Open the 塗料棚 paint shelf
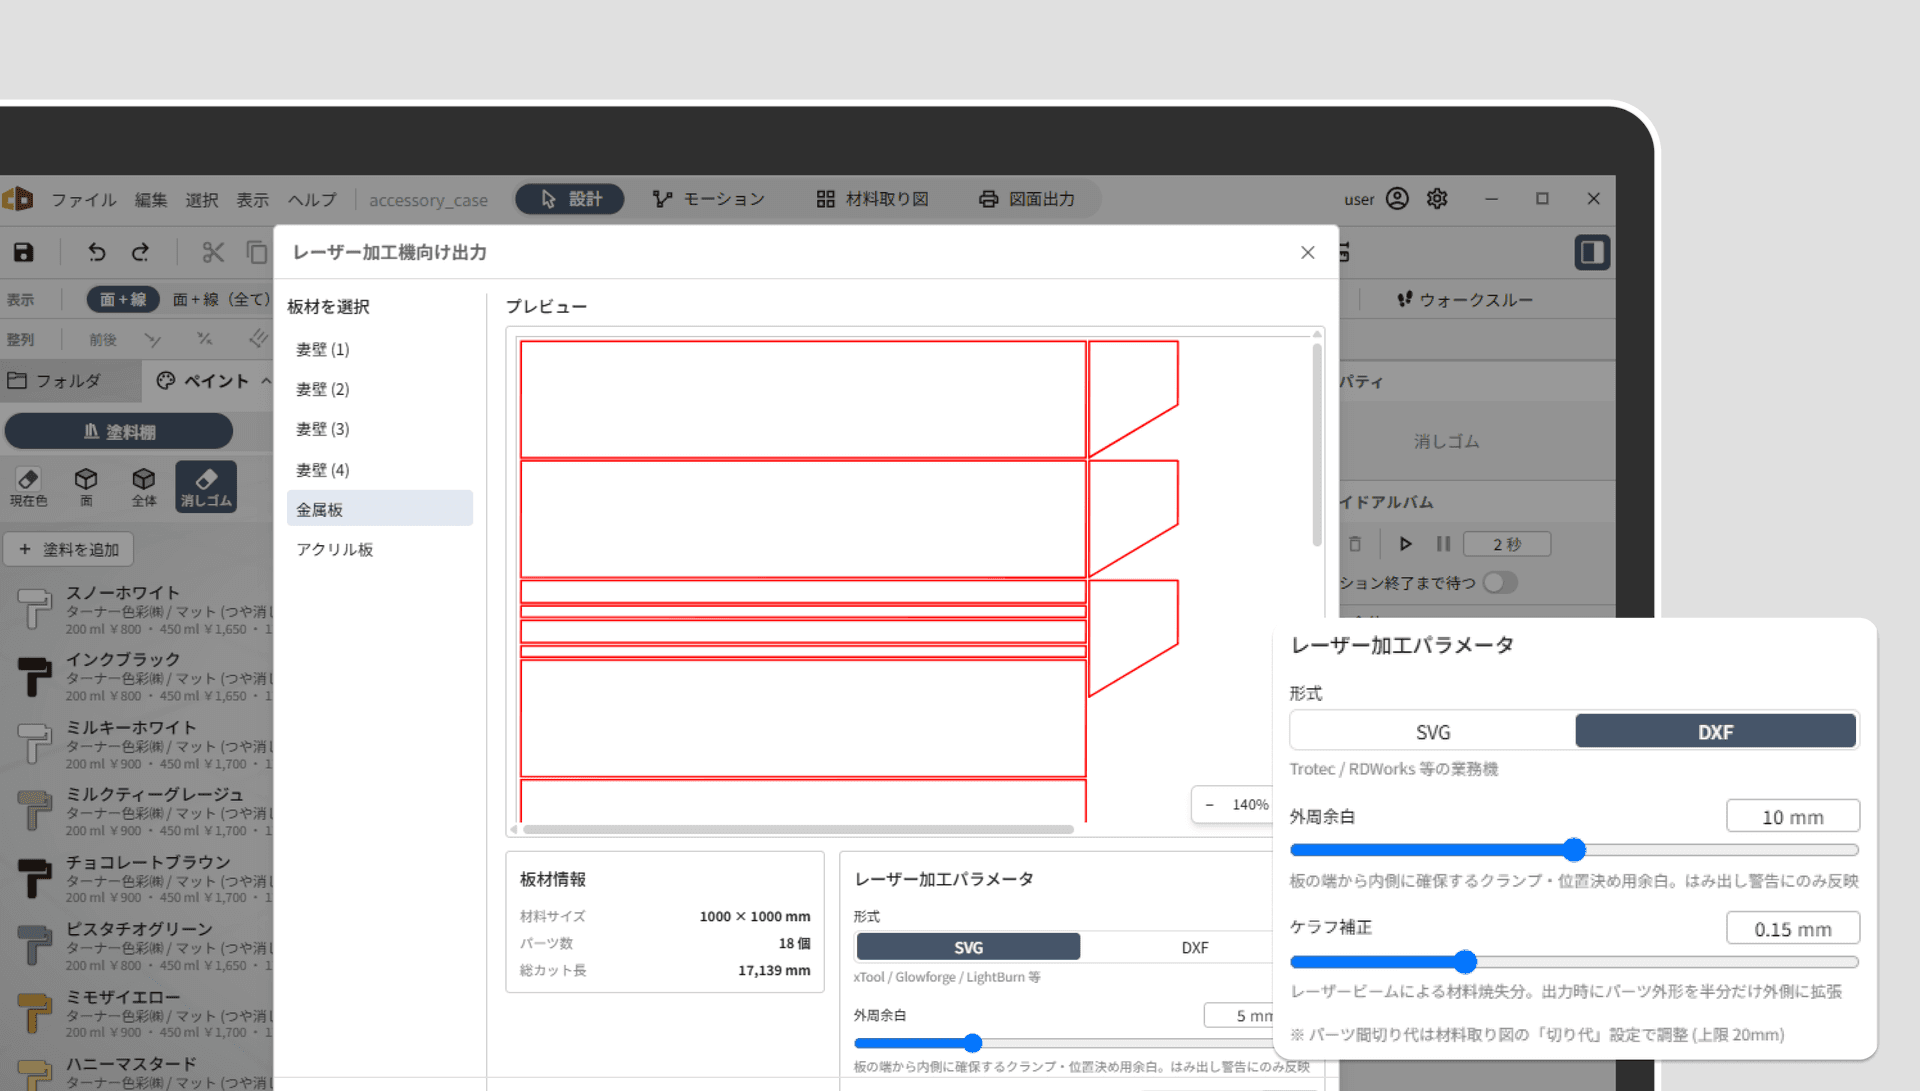Image resolution: width=1920 pixels, height=1091 pixels. 119,432
